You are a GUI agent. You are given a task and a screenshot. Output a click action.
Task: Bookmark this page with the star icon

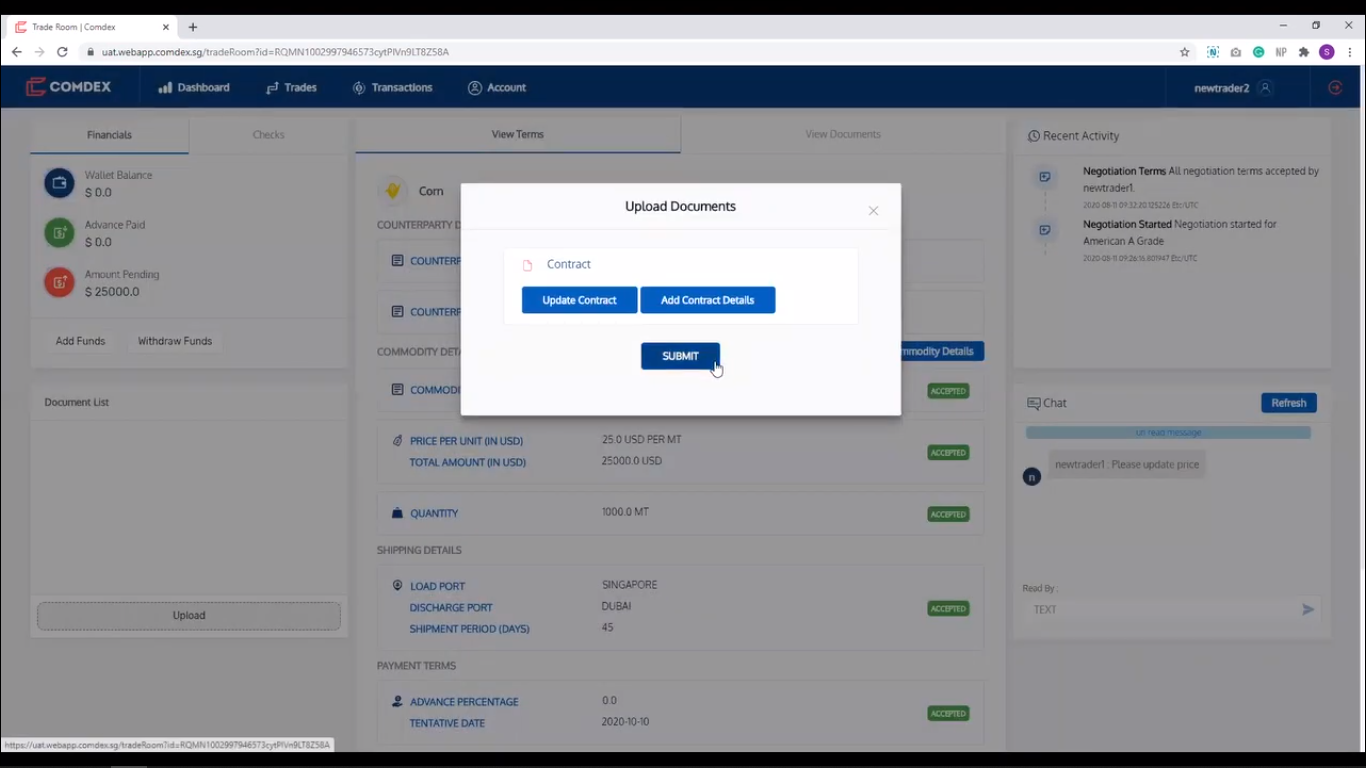1185,52
